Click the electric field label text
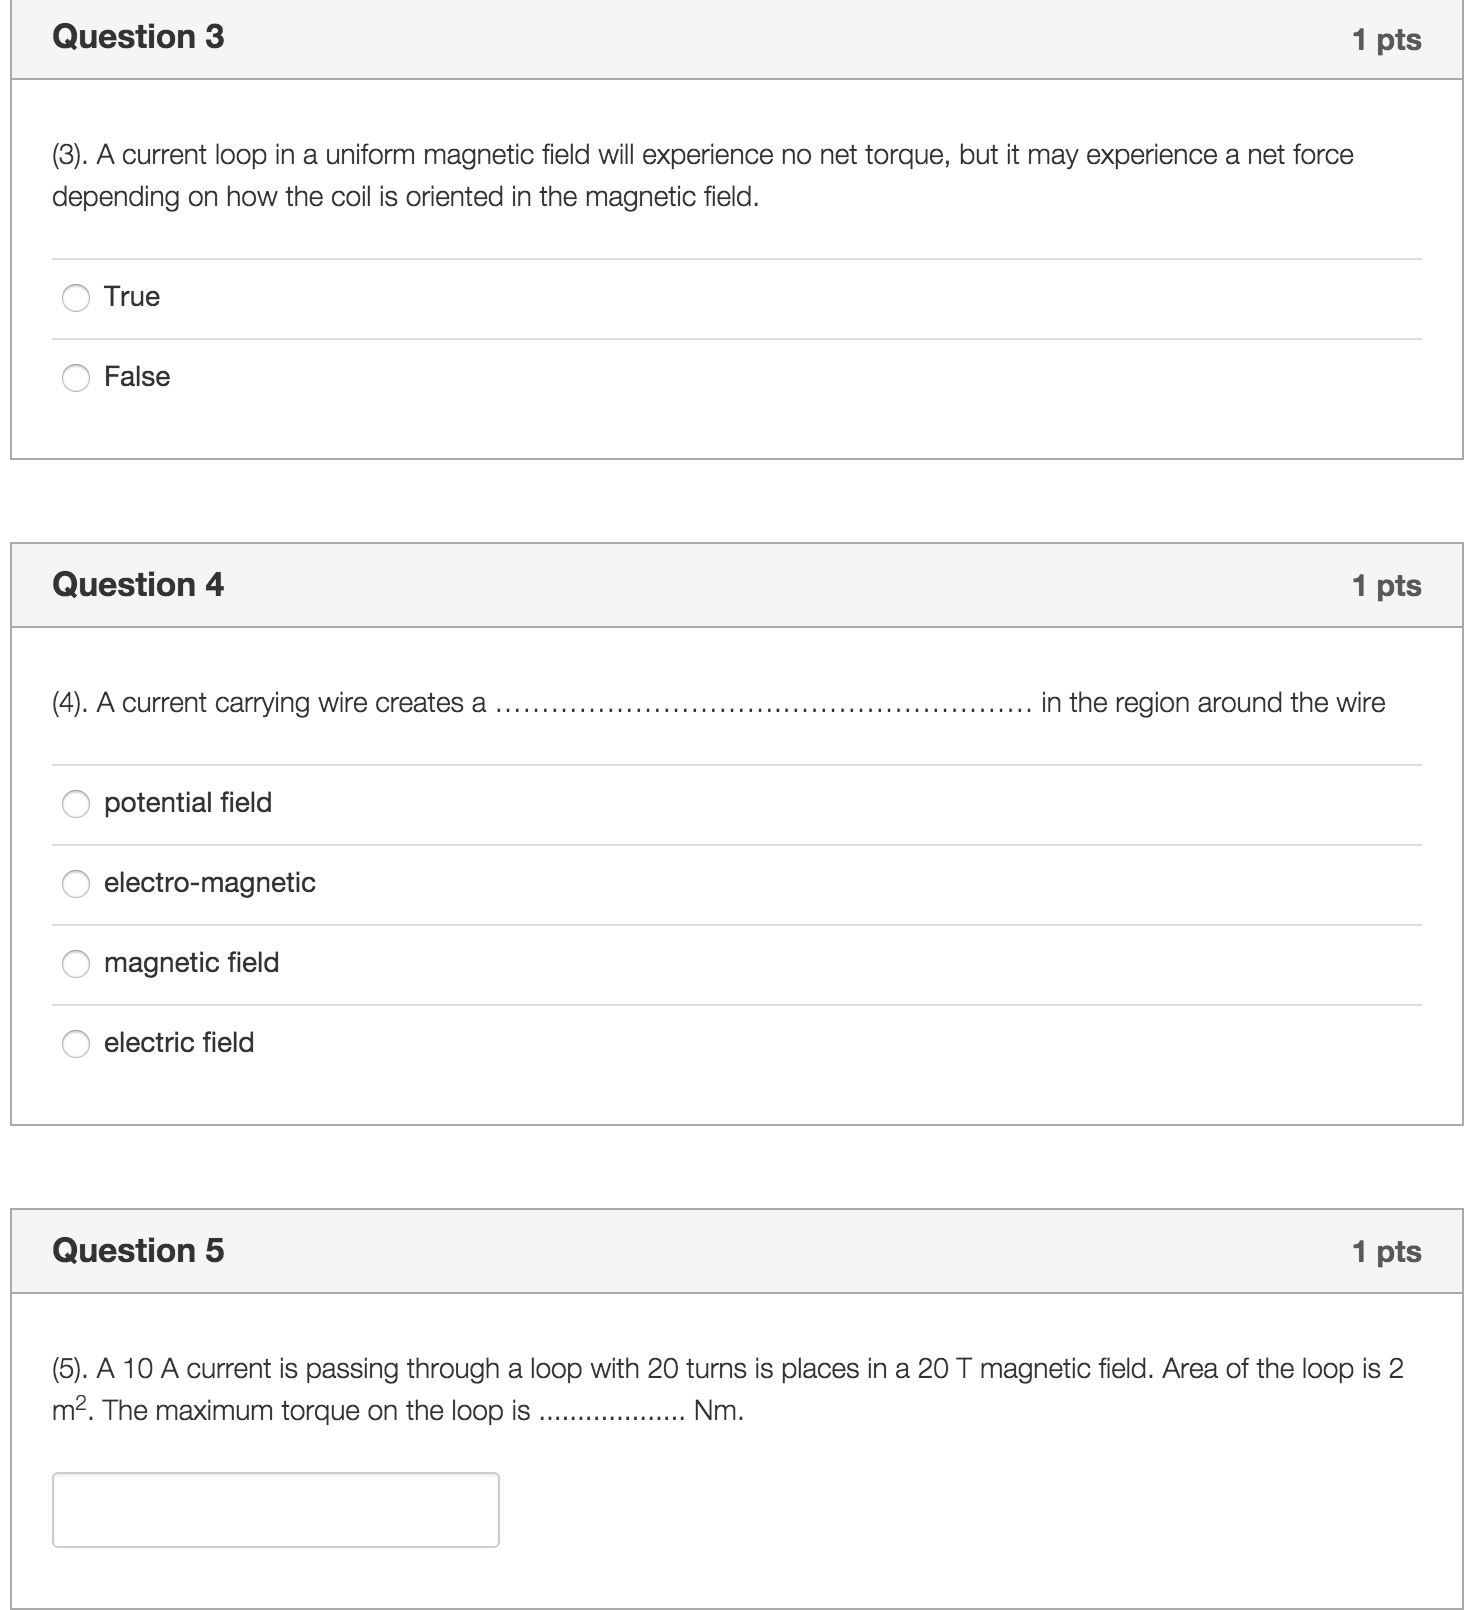 point(179,1042)
